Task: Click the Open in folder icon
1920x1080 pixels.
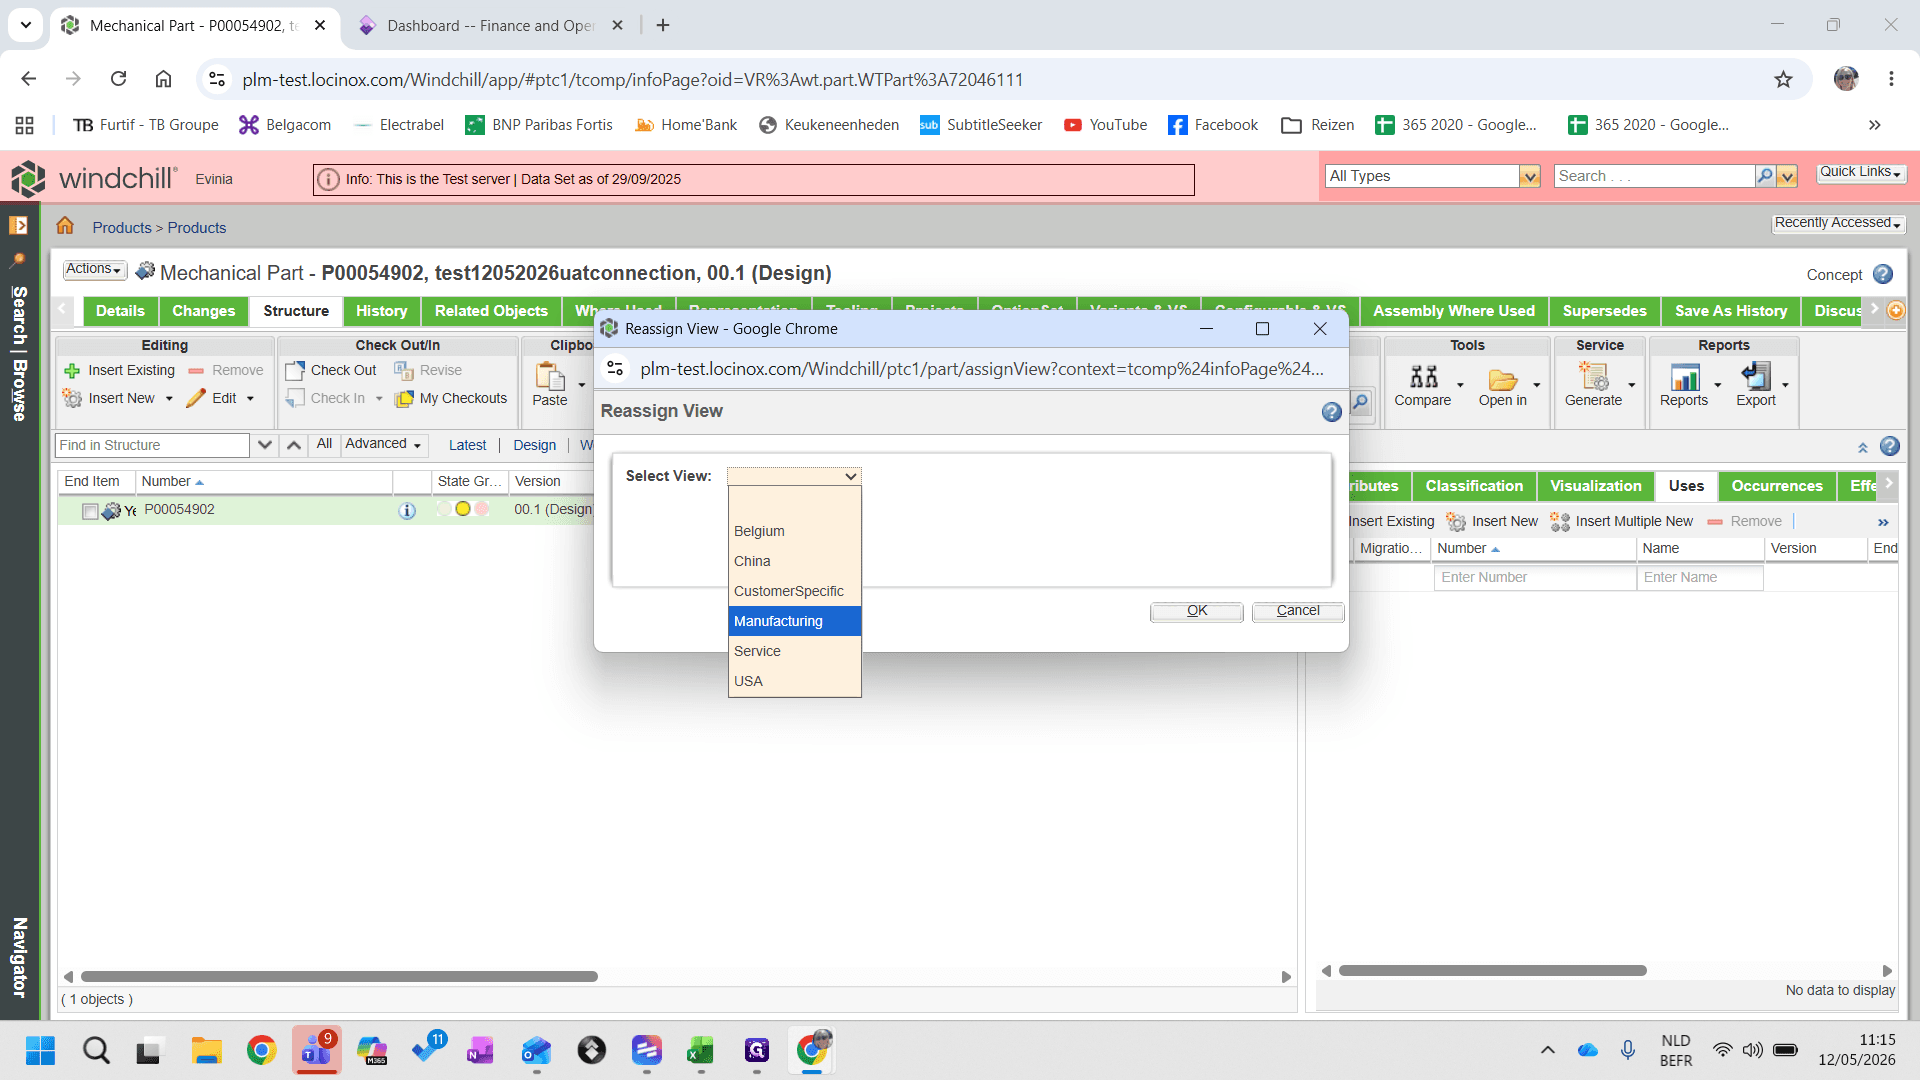Action: click(x=1502, y=379)
